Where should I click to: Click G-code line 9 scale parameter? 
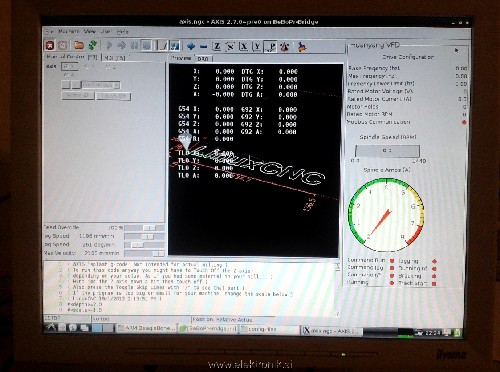click(x=85, y=310)
